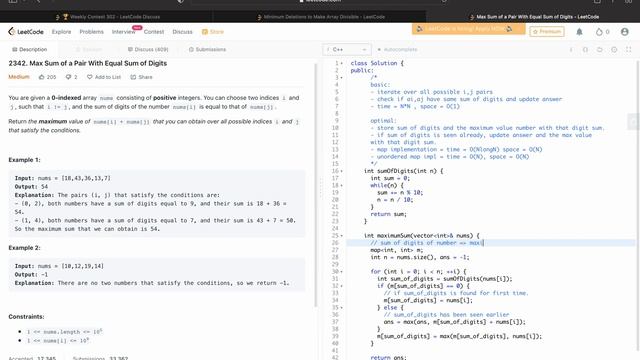Open the streak flame counter
640x360 pixels.
tap(602, 31)
